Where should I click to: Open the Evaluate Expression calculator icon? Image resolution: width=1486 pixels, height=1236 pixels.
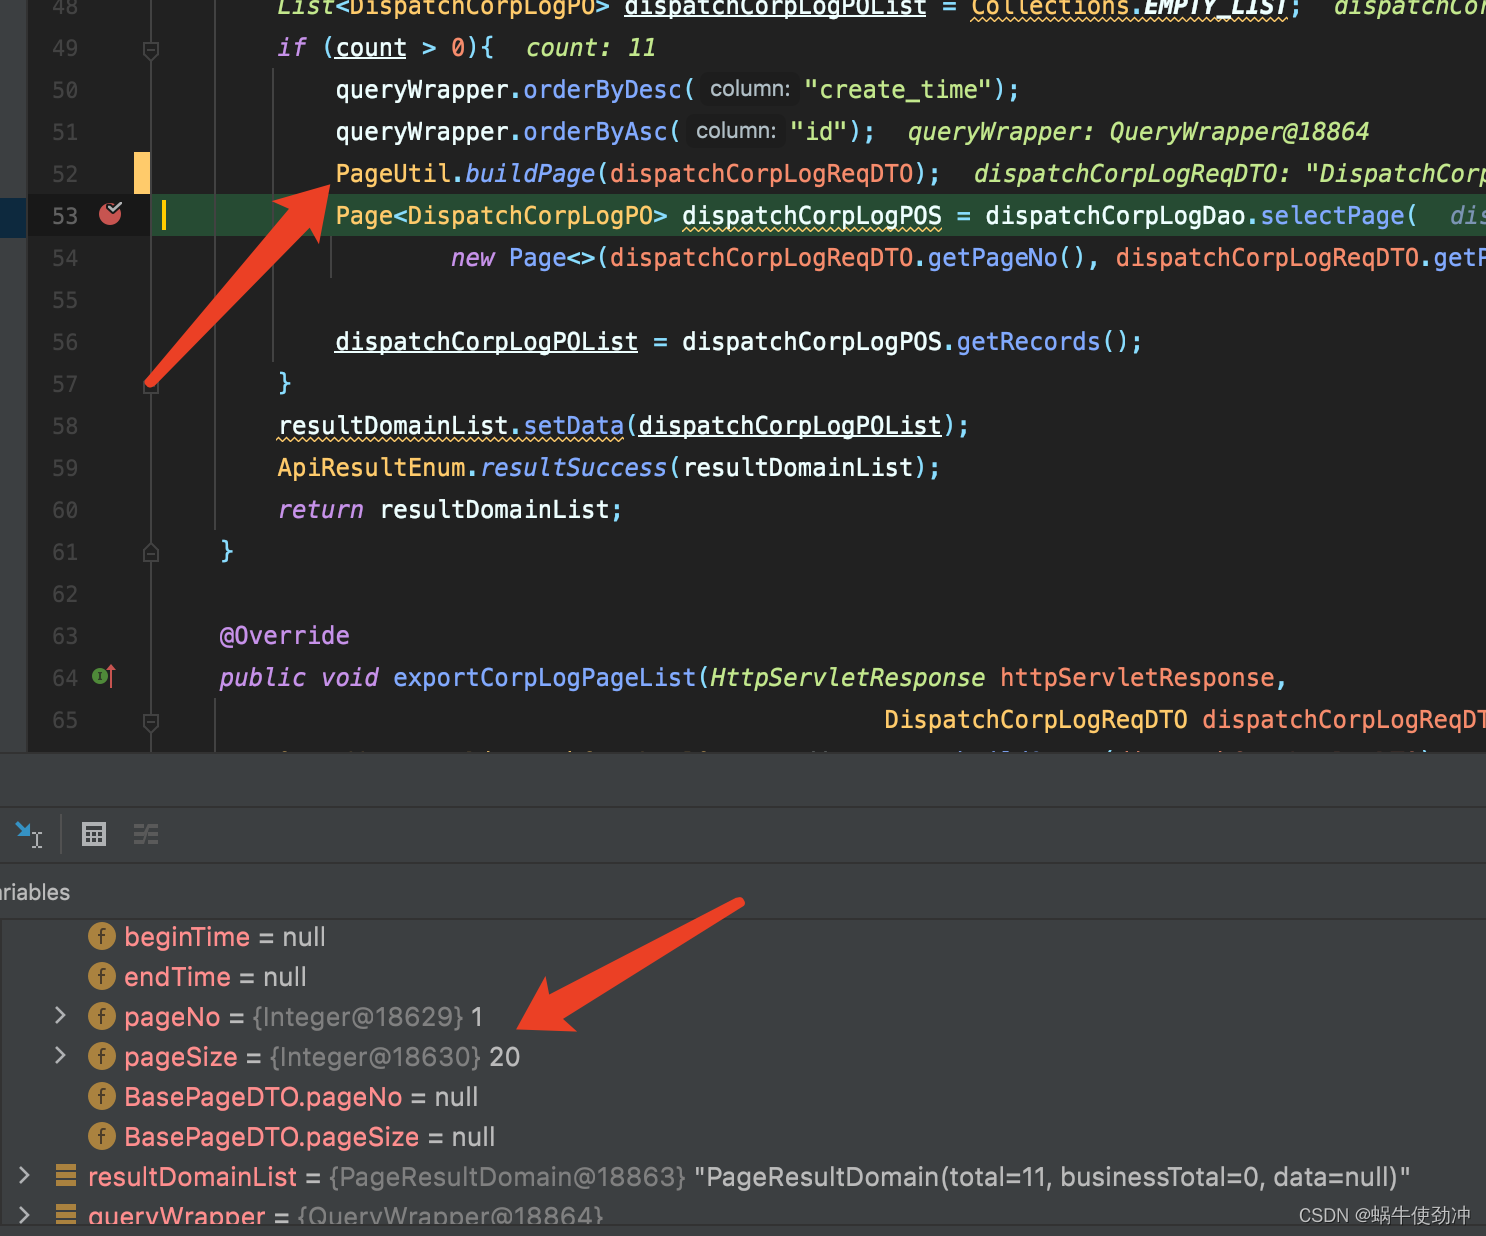(x=94, y=834)
